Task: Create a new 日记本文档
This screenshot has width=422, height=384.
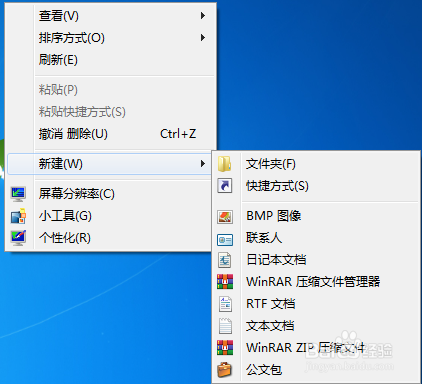Action: [x=316, y=260]
